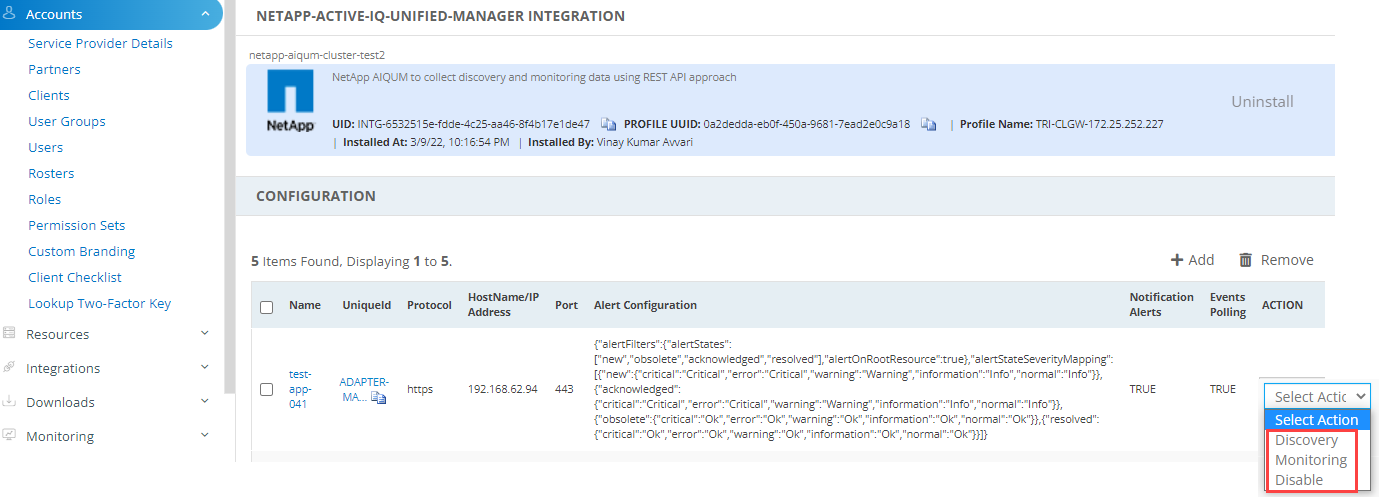The height and width of the screenshot is (501, 1396).
Task: Click the NetApp logo thumbnail
Action: point(291,102)
